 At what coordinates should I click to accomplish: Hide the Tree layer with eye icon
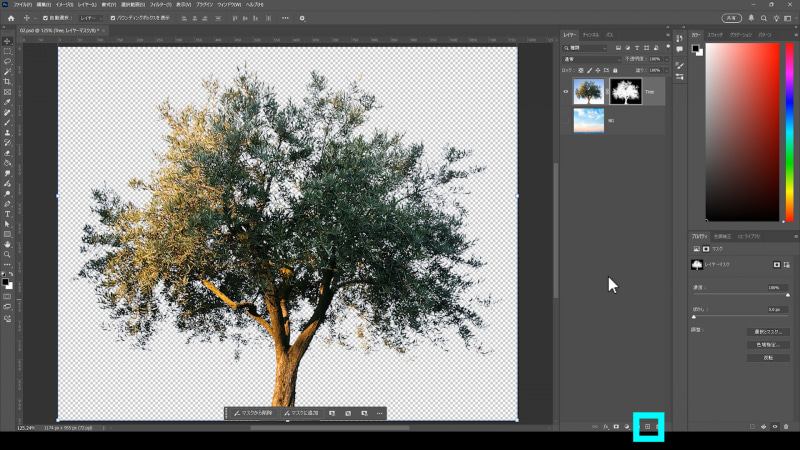(566, 92)
